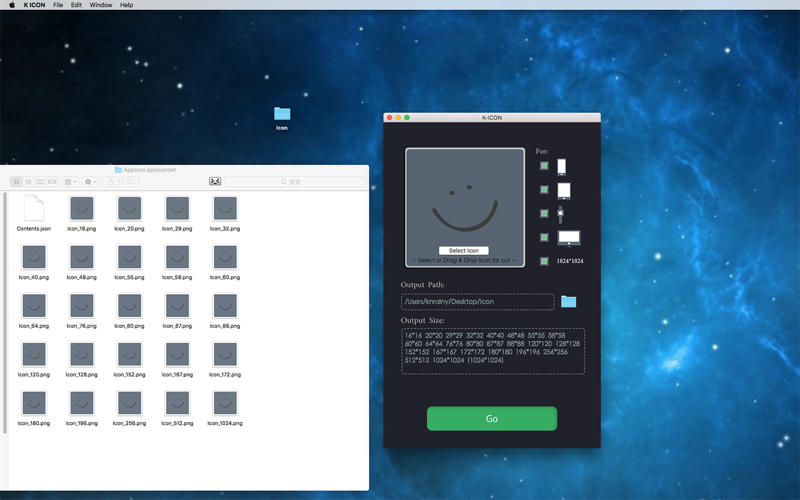The height and width of the screenshot is (500, 800).
Task: Toggle the Mac desktop checkbox
Action: tap(544, 237)
